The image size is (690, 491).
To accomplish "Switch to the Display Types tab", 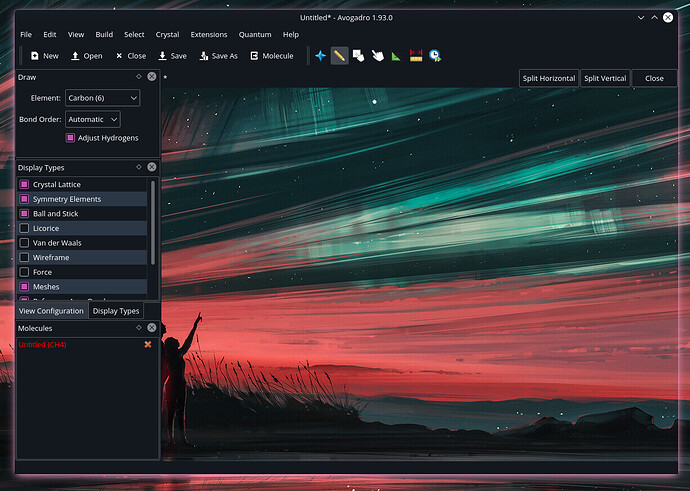I will pos(116,311).
